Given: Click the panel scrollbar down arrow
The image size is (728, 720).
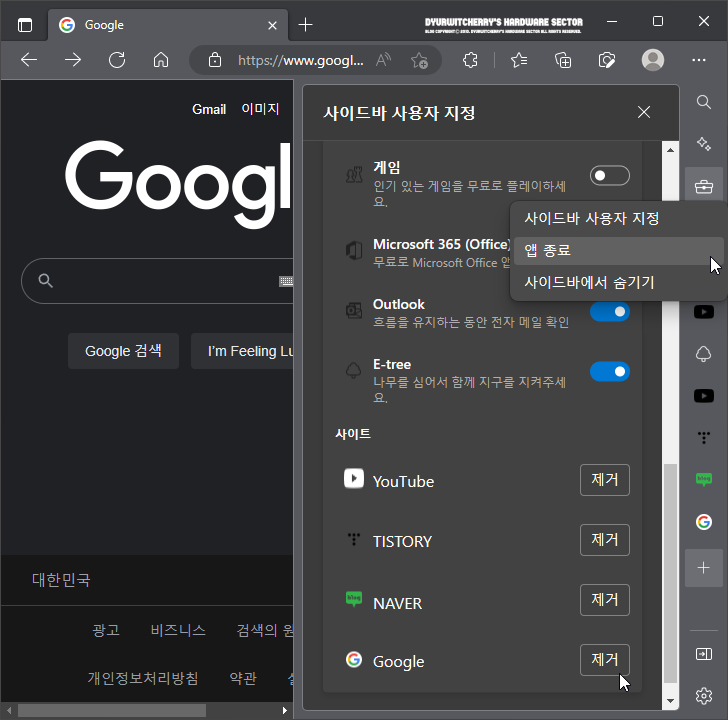Looking at the screenshot, I should [670, 701].
